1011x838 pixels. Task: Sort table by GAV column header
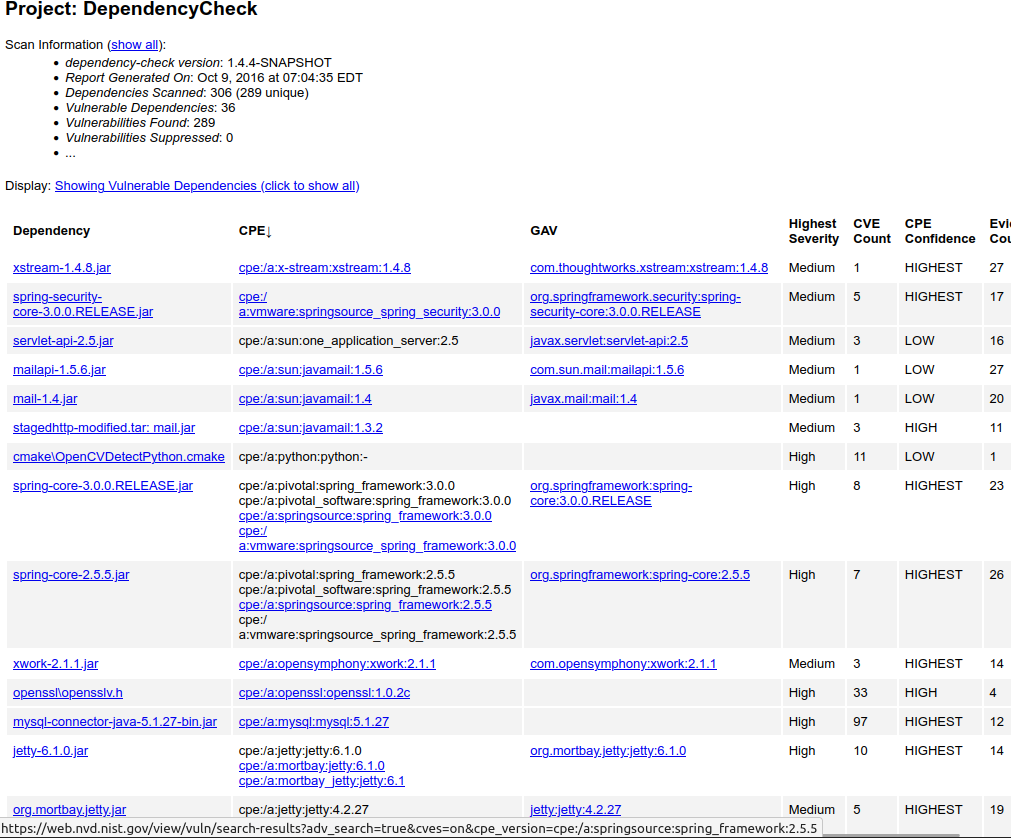544,231
